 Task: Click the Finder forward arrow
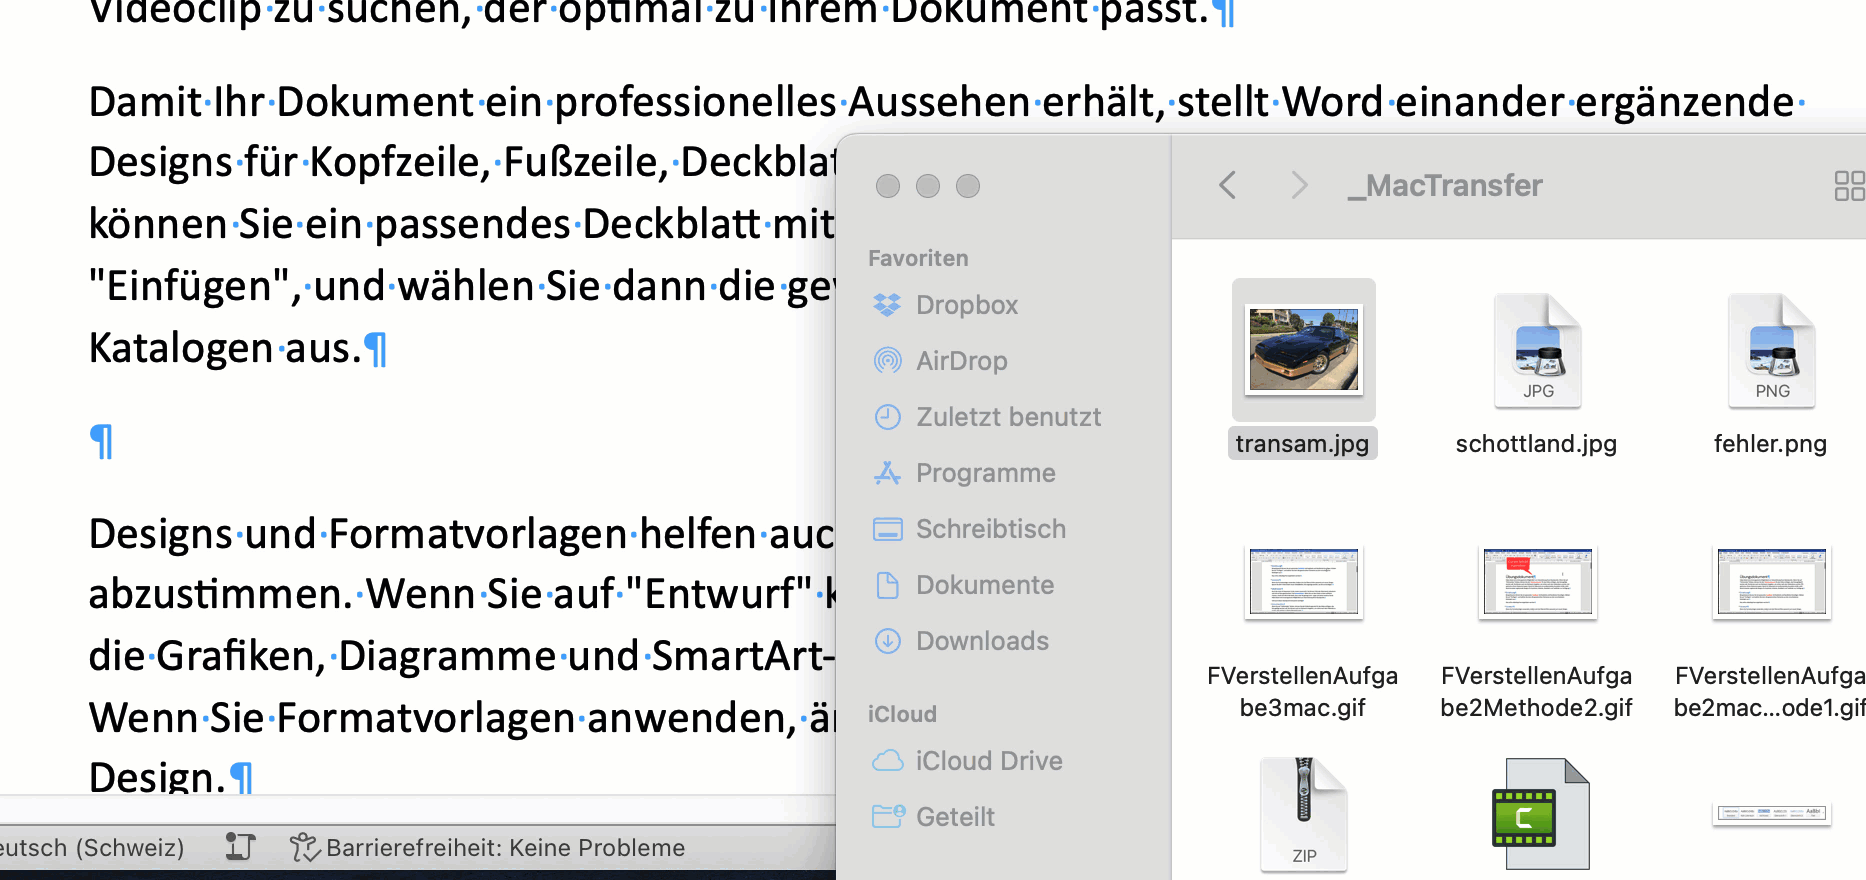click(x=1299, y=185)
